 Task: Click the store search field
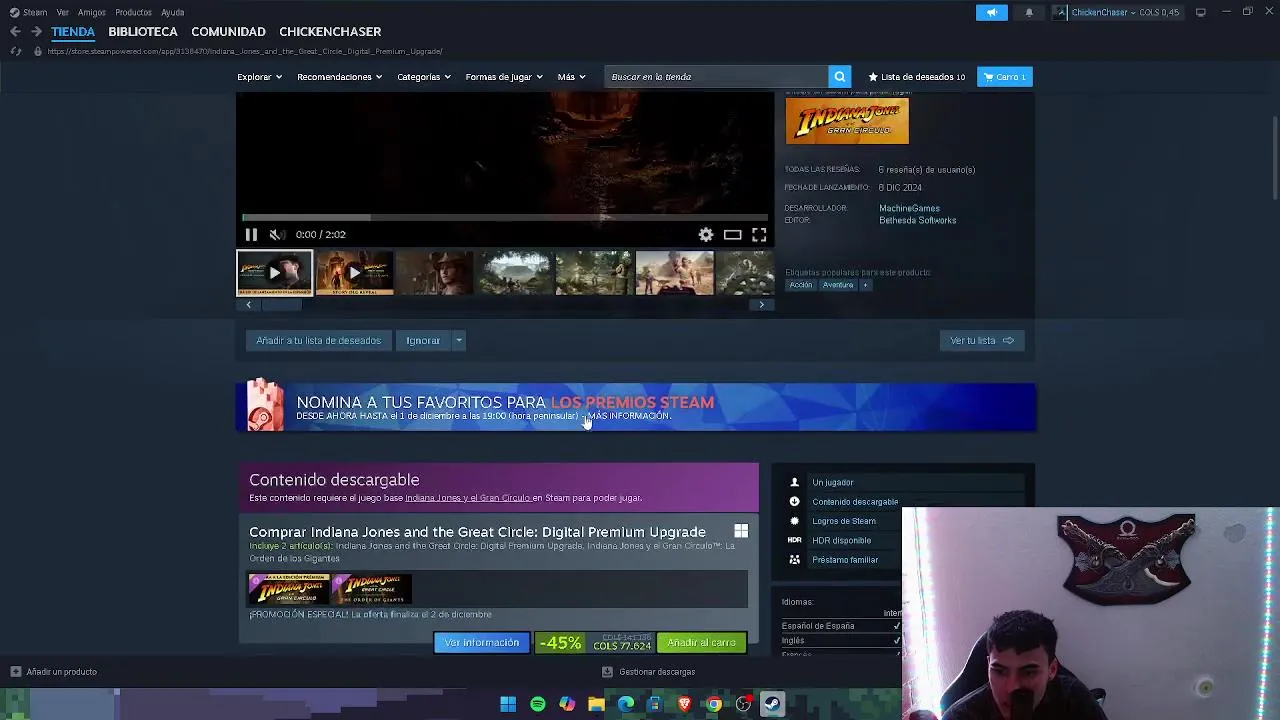click(x=716, y=77)
